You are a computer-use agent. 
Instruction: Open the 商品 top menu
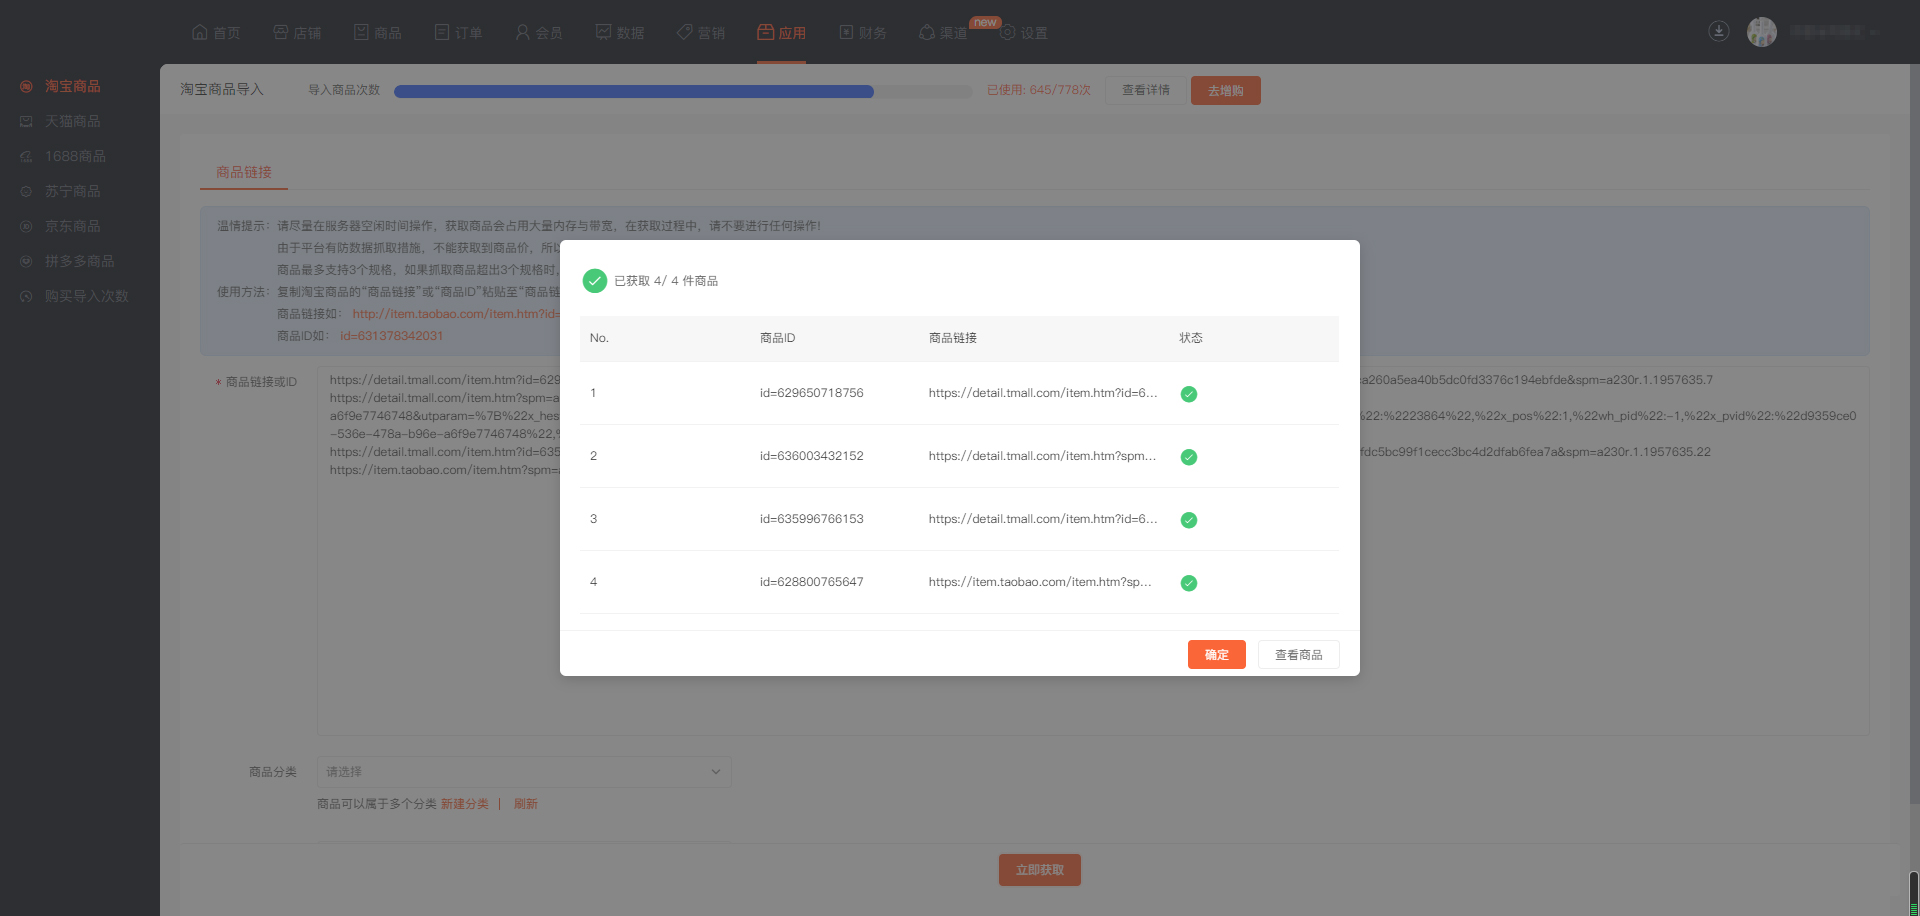[x=377, y=33]
